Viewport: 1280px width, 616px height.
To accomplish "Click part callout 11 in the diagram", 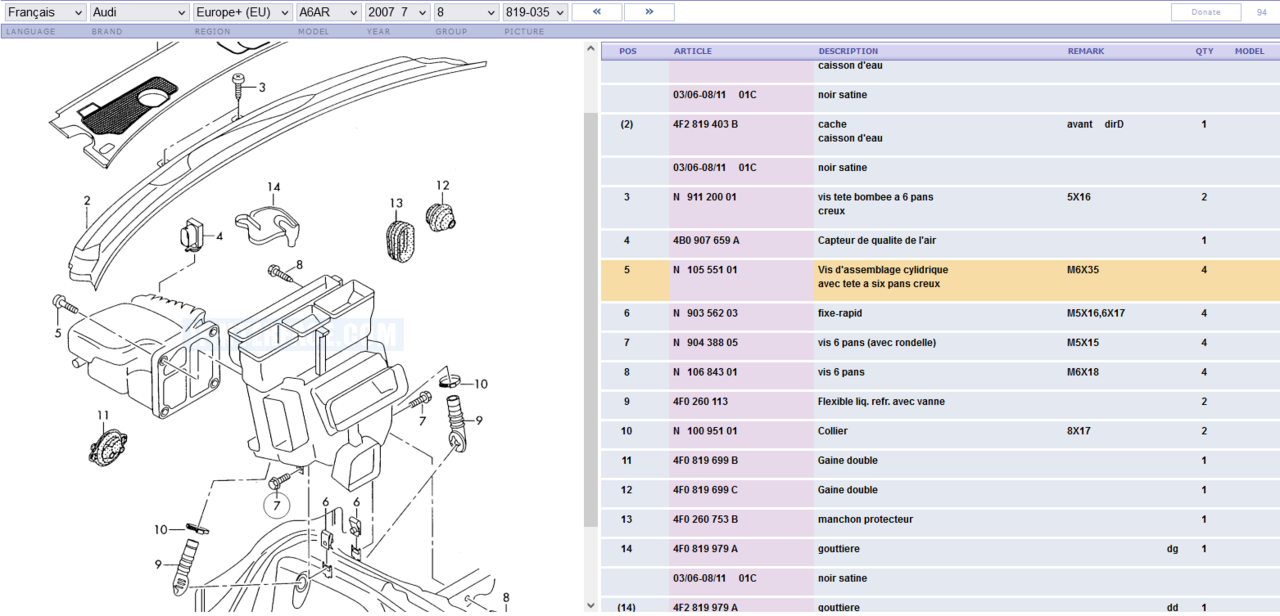I will [x=103, y=415].
